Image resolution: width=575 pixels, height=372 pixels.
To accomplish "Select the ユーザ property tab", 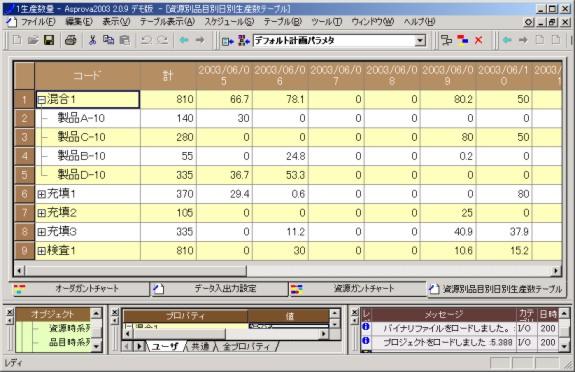I will (165, 346).
